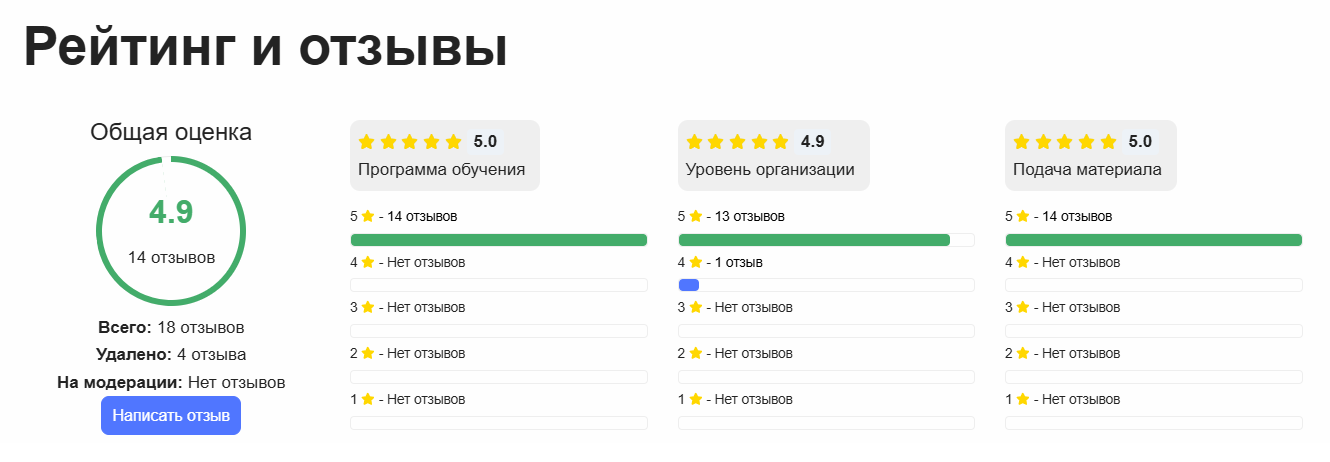Click the star icon beside "4 - 1 отзыв"
1330x462 pixels.
tap(695, 262)
